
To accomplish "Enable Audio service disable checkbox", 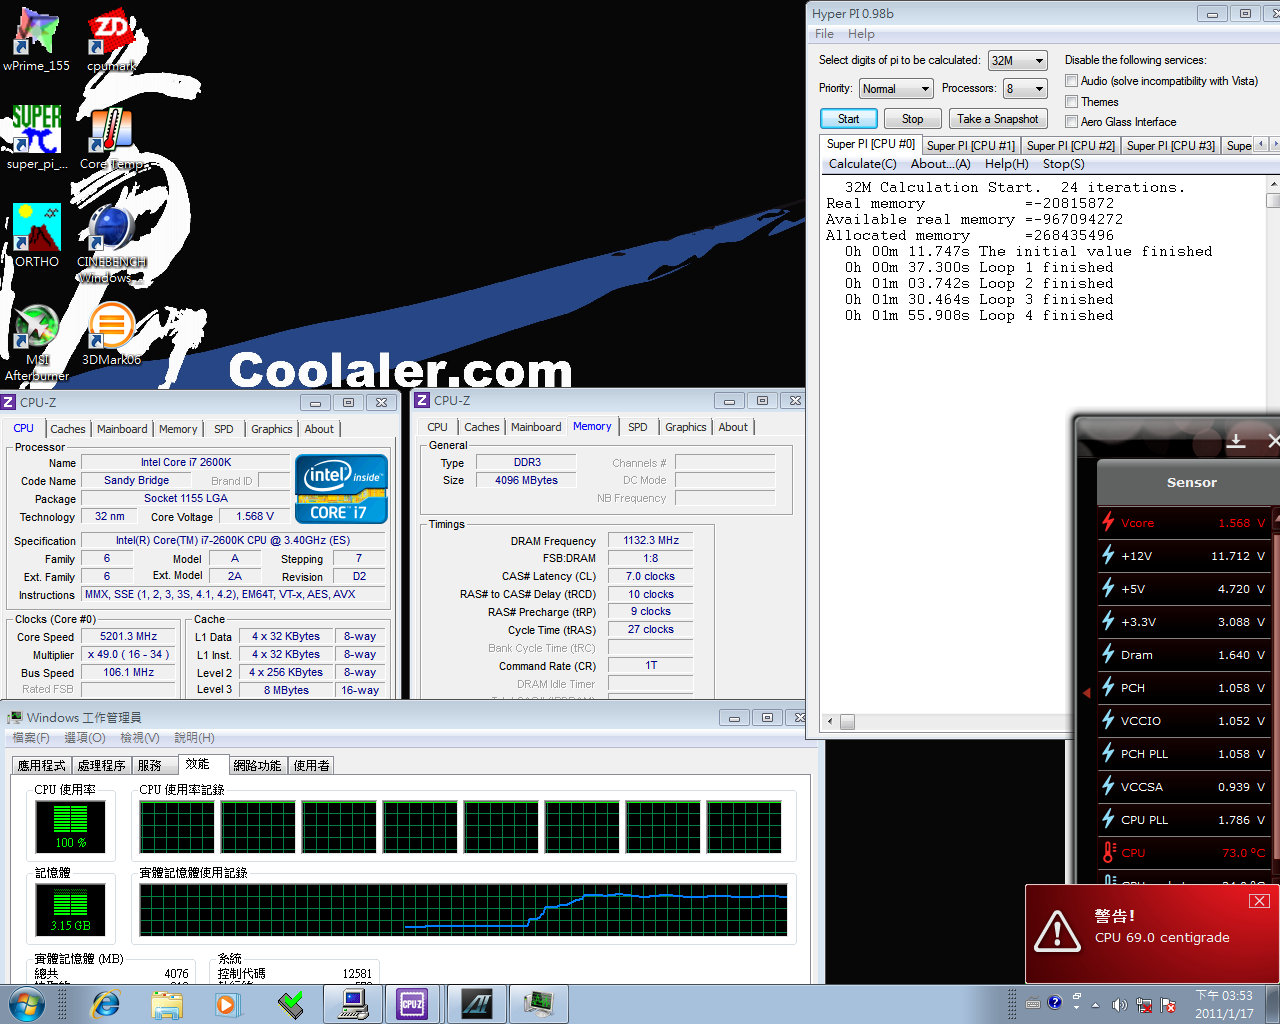I will click(1071, 81).
